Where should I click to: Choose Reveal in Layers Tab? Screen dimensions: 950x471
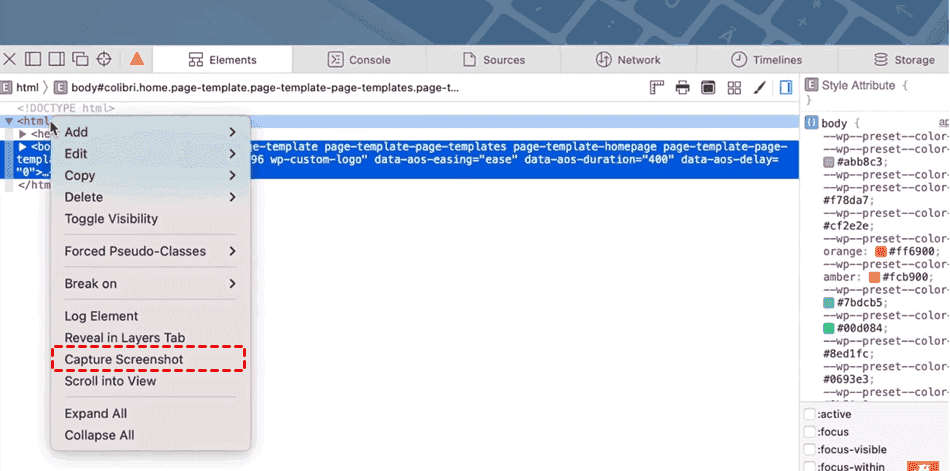tap(150, 338)
